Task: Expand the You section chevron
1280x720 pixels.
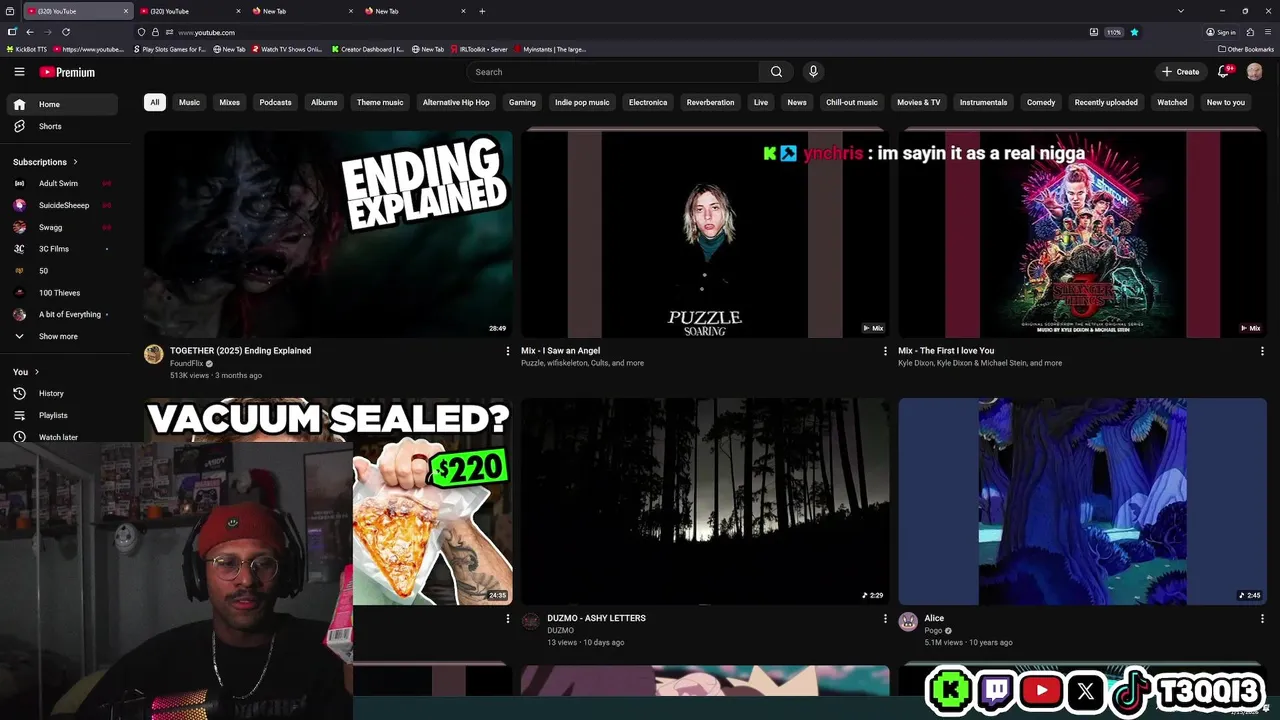Action: point(37,372)
